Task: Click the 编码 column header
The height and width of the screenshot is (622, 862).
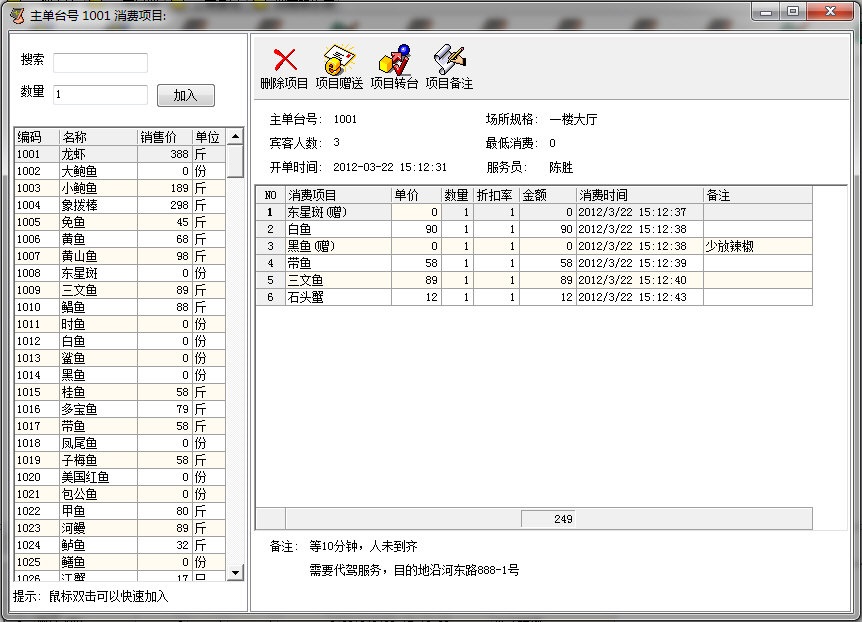Action: click(36, 137)
